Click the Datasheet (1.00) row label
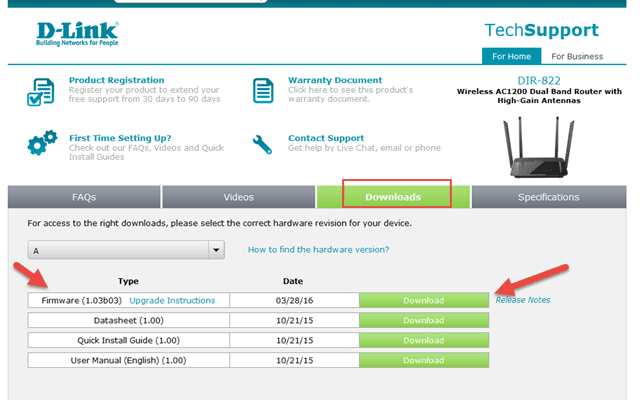This screenshot has width=640, height=400. 129,320
